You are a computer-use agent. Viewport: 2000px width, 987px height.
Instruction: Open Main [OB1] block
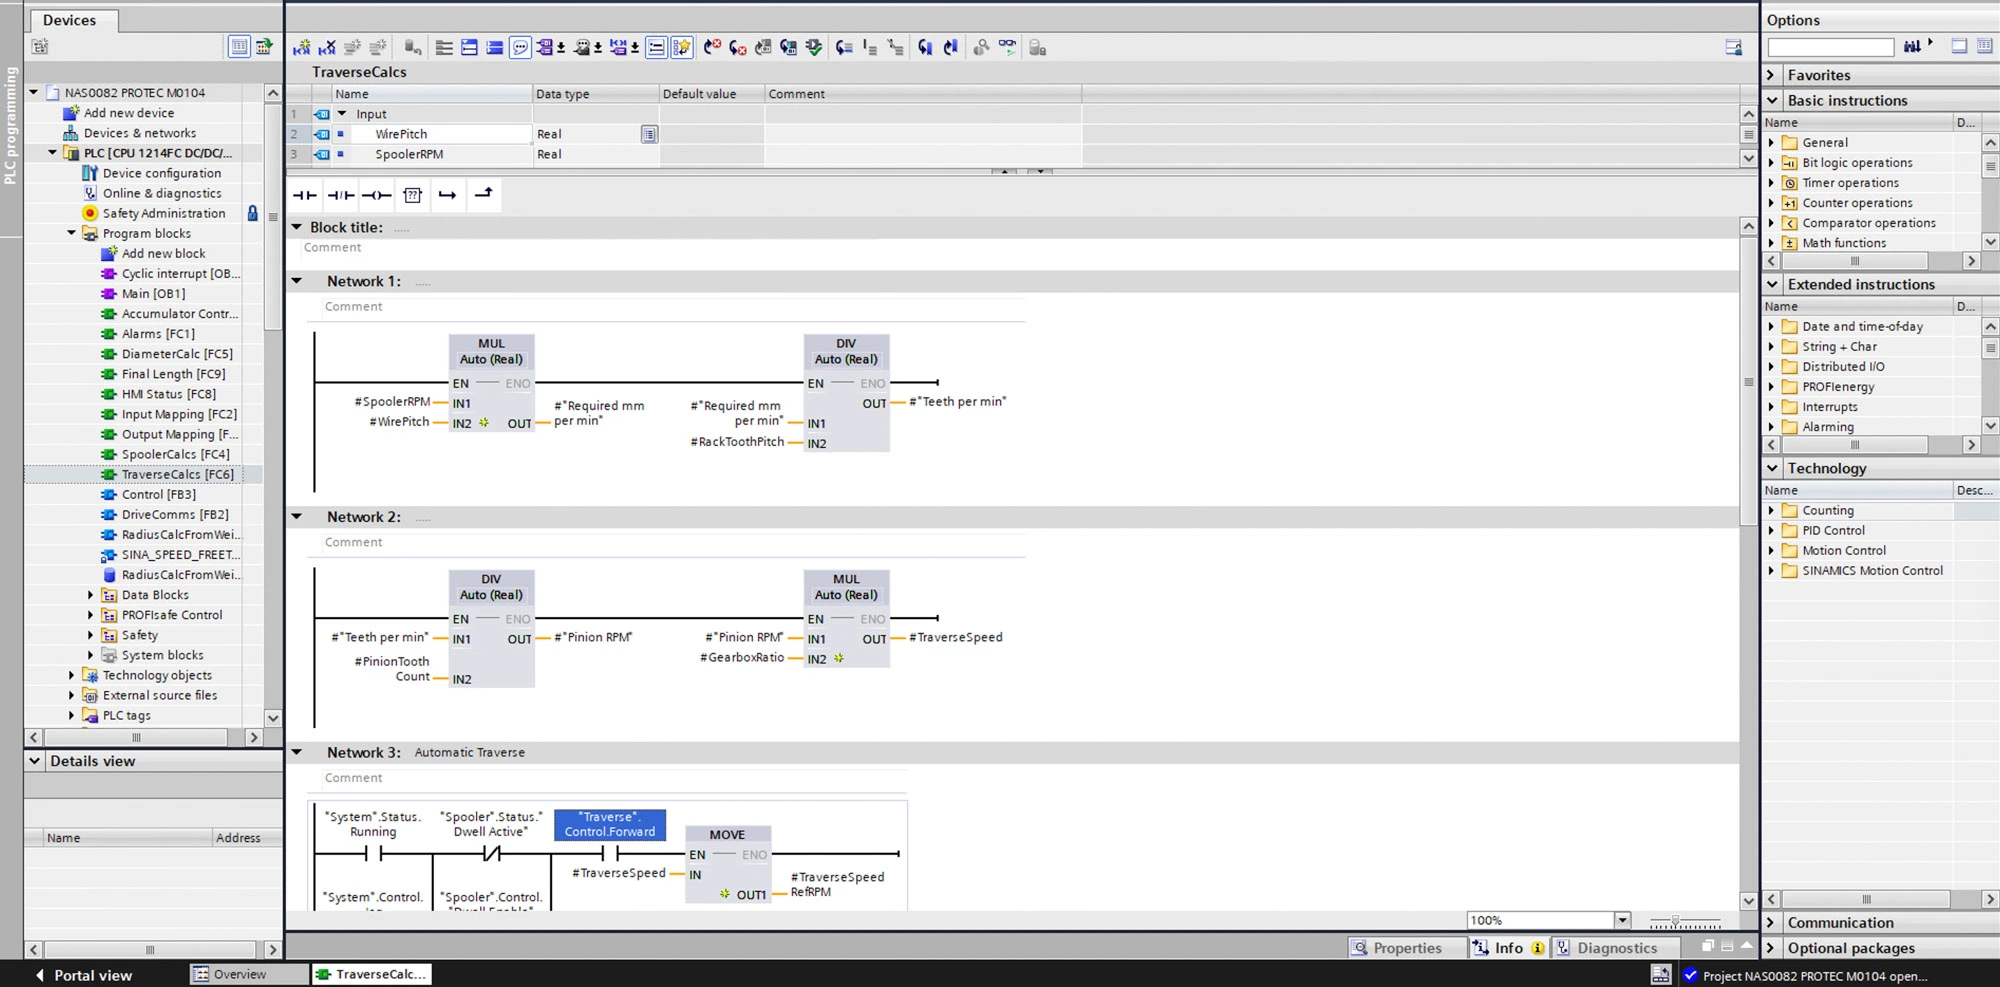(153, 293)
